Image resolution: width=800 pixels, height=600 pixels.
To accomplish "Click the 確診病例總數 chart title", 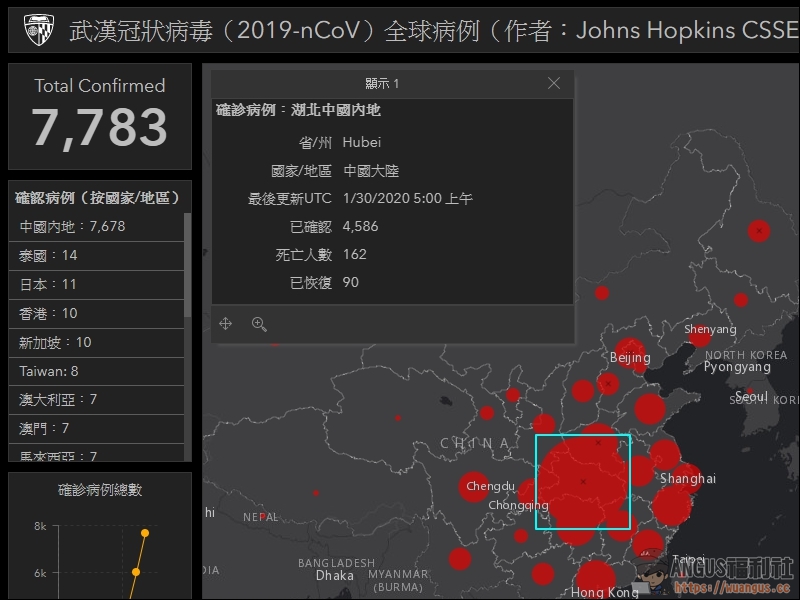I will pyautogui.click(x=100, y=490).
